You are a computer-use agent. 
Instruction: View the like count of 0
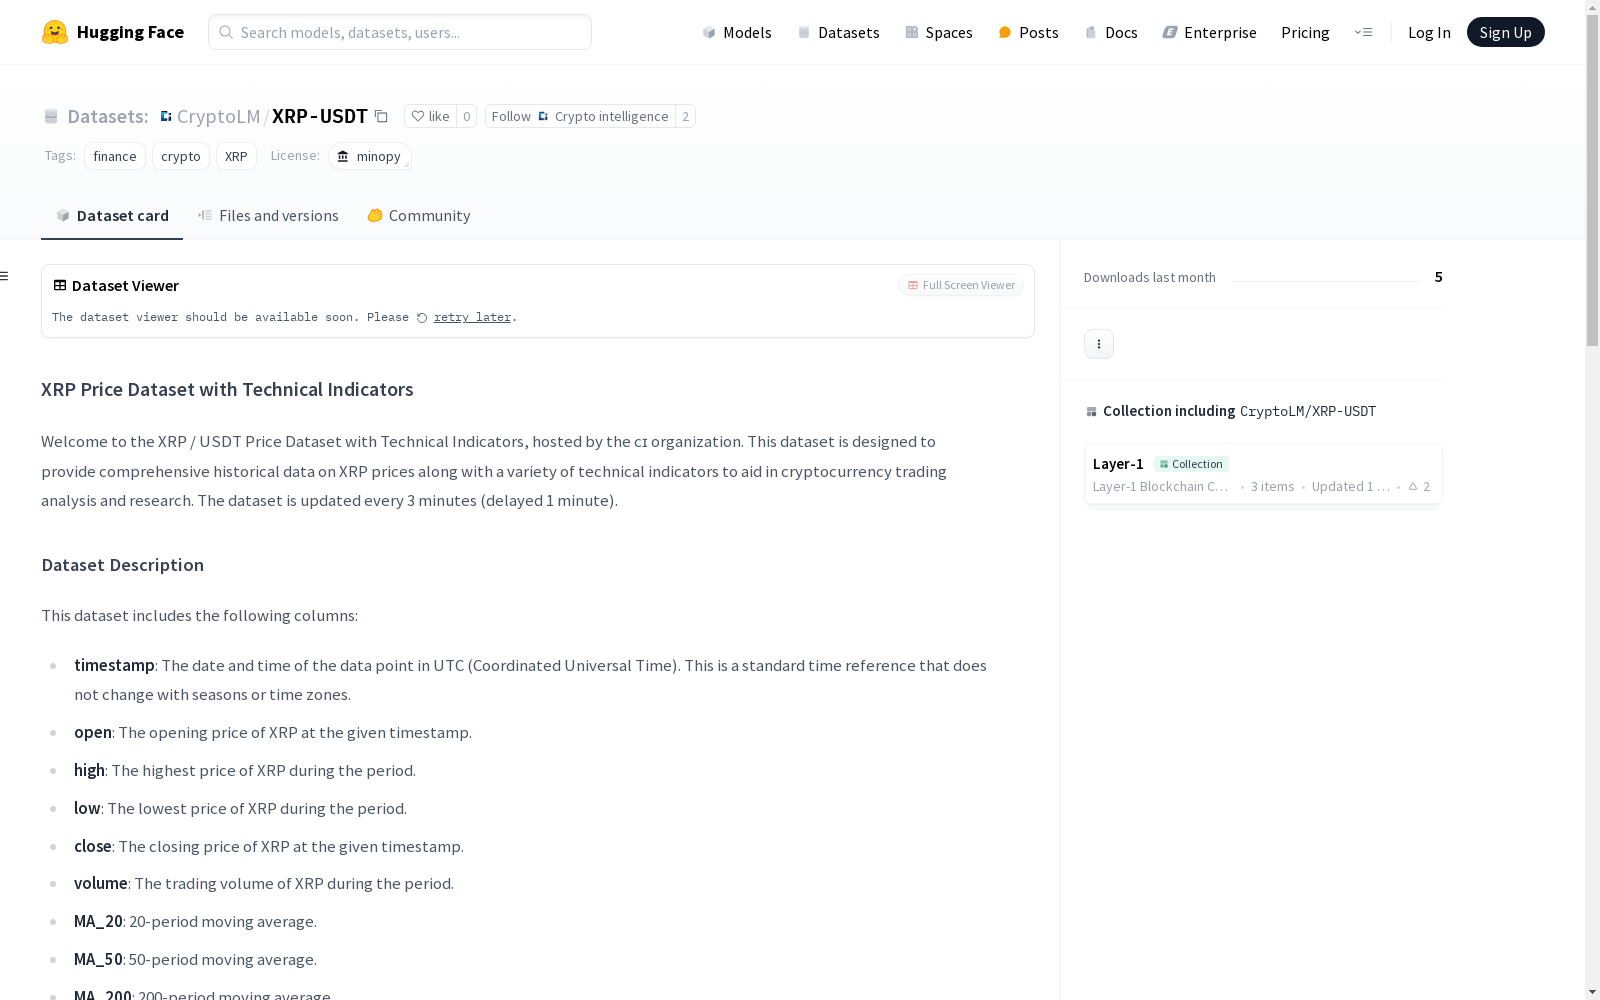click(466, 116)
